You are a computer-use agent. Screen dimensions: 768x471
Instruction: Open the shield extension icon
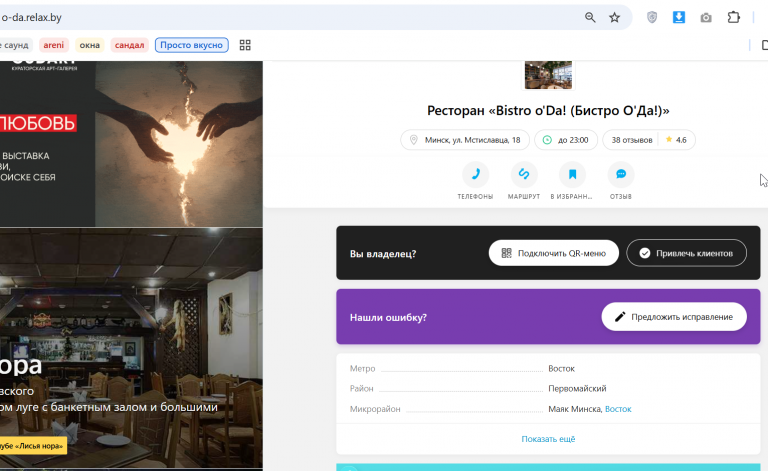coord(651,18)
